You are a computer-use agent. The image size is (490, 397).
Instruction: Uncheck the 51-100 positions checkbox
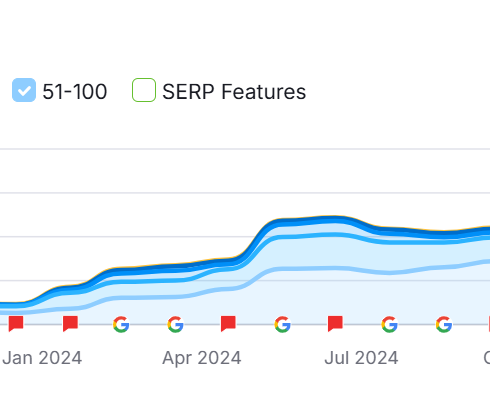click(24, 90)
